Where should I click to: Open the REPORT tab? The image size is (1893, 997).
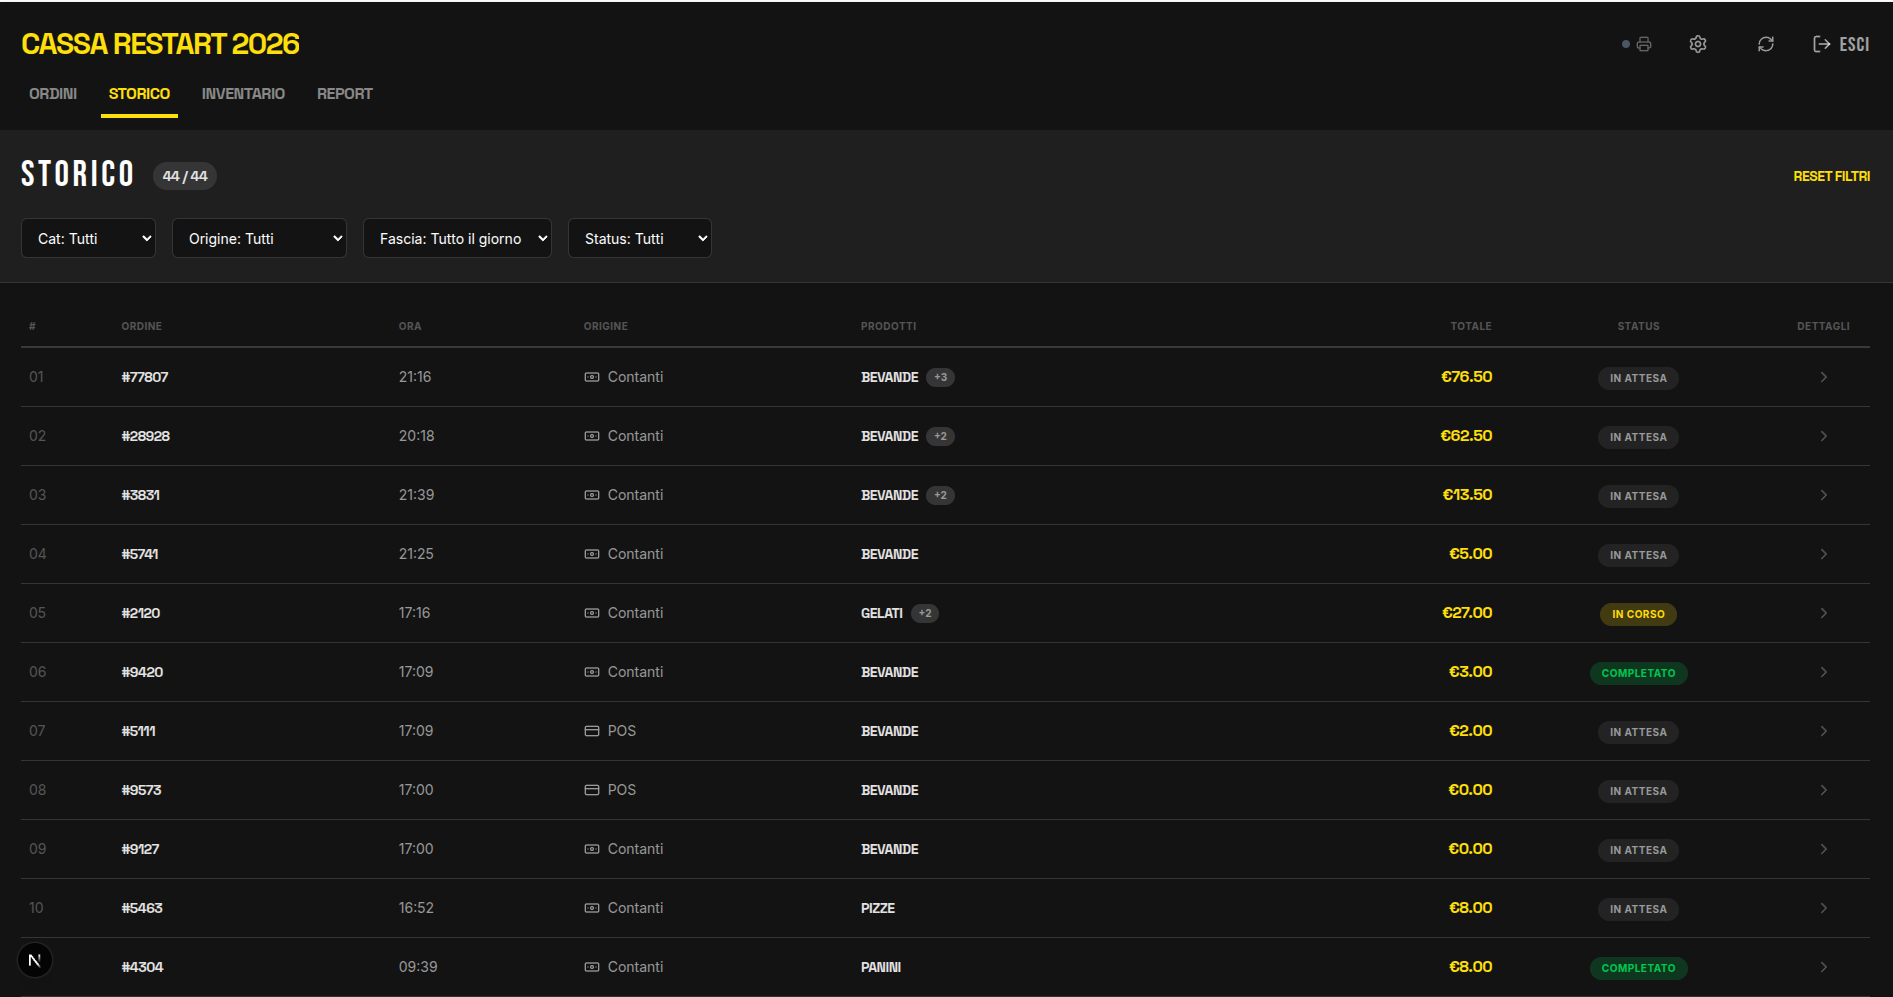[345, 94]
